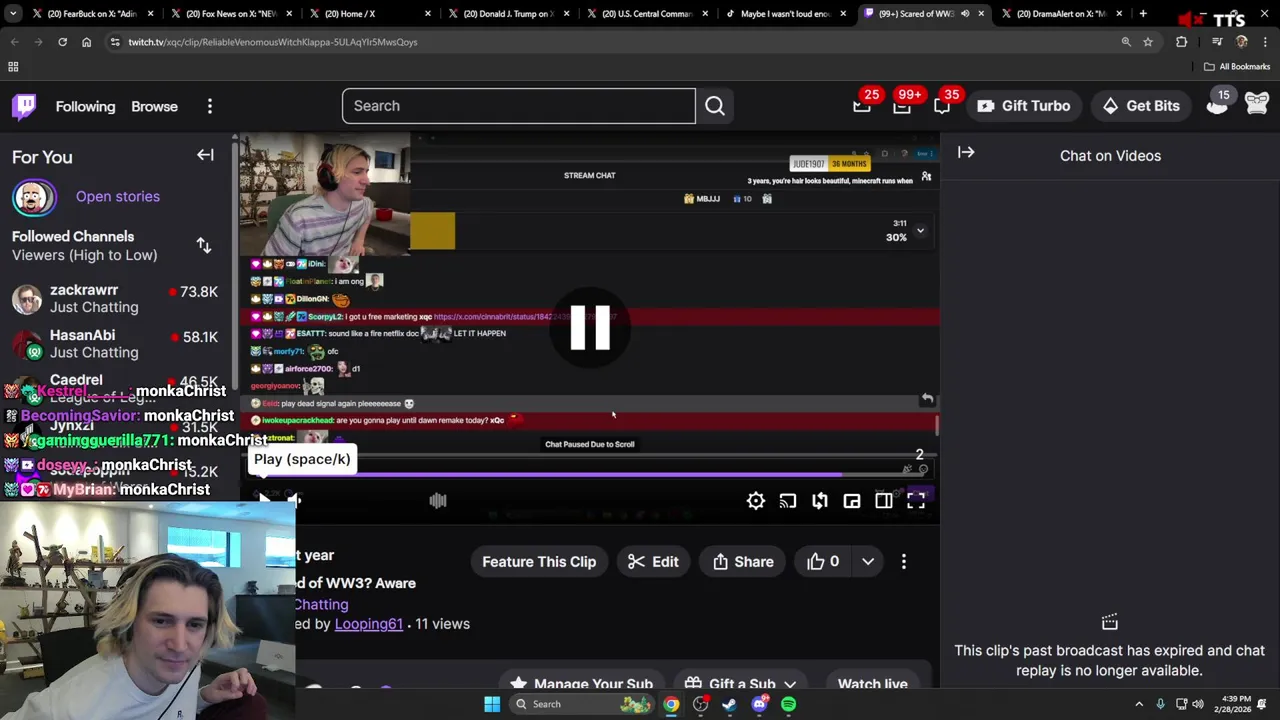
Task: Switch to Donald J. Trump tab
Action: (x=510, y=14)
